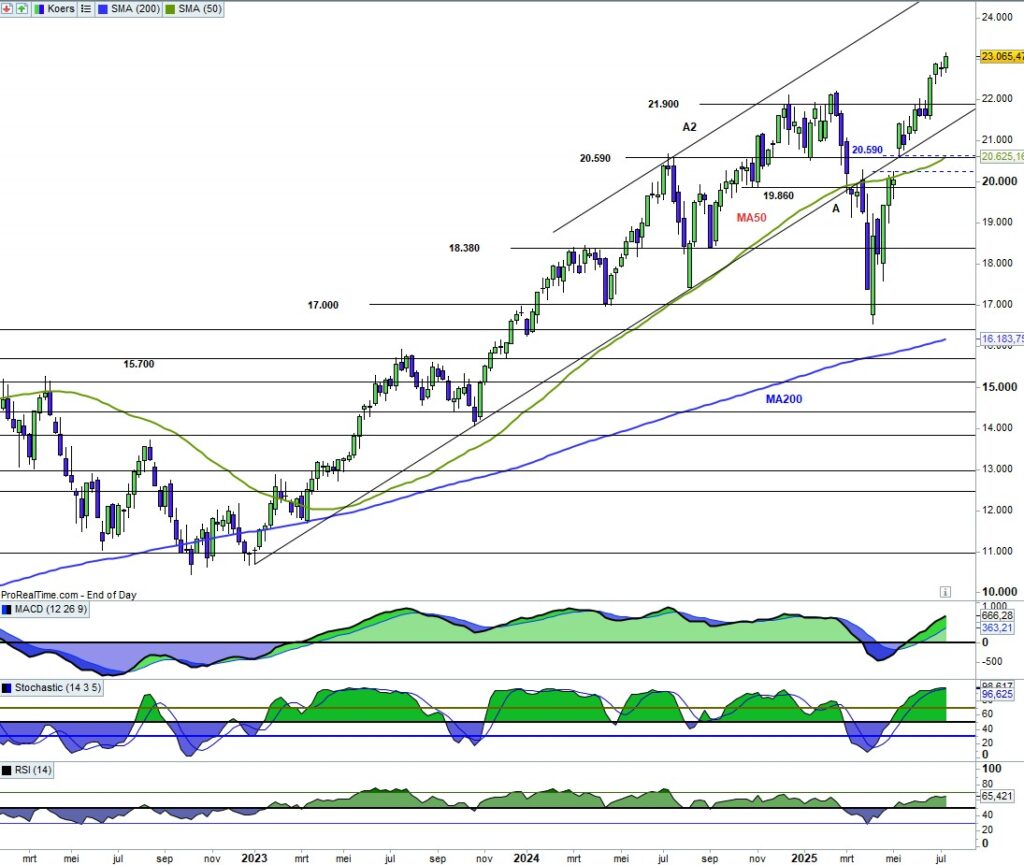Click the MA200 line label
Image resolution: width=1024 pixels, height=865 pixels.
point(784,399)
